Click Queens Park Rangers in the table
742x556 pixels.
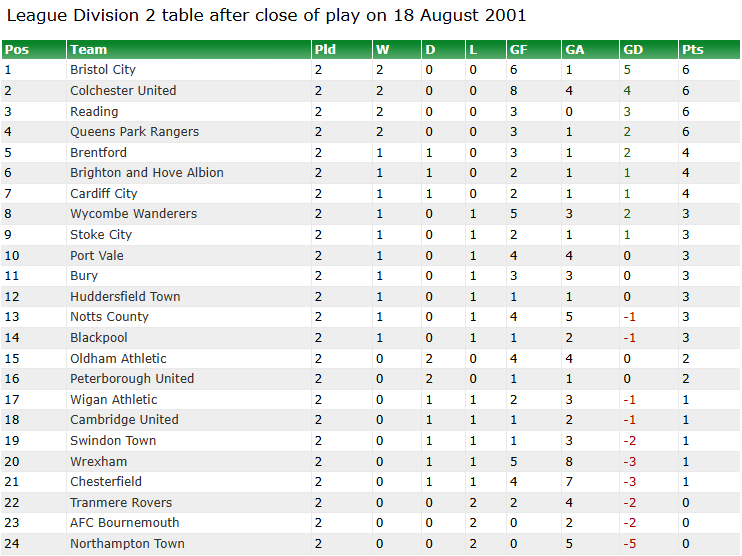coord(134,132)
